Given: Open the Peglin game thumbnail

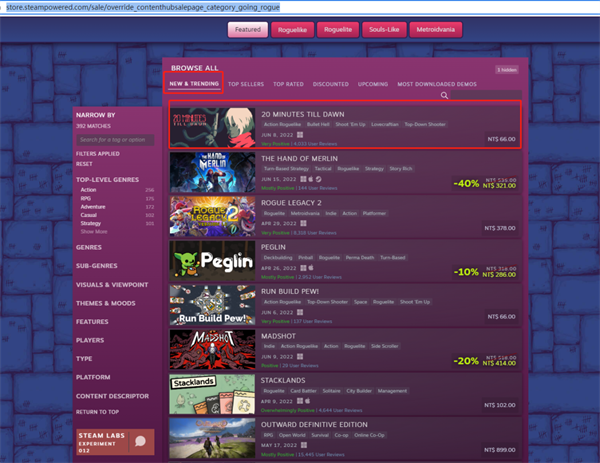Looking at the screenshot, I should point(212,261).
